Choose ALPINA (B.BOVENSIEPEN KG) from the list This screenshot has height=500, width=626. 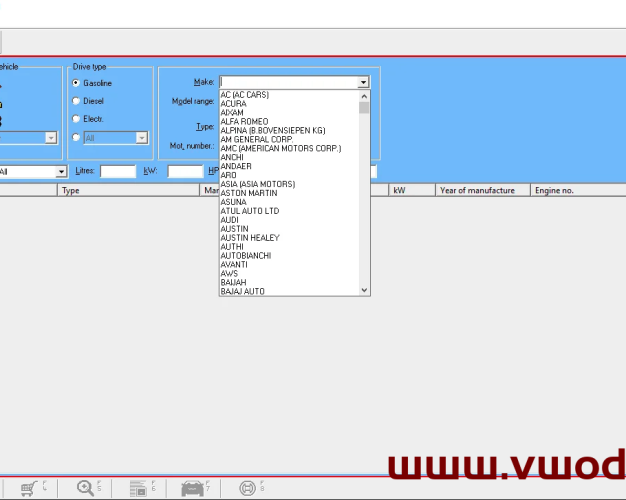coord(289,130)
